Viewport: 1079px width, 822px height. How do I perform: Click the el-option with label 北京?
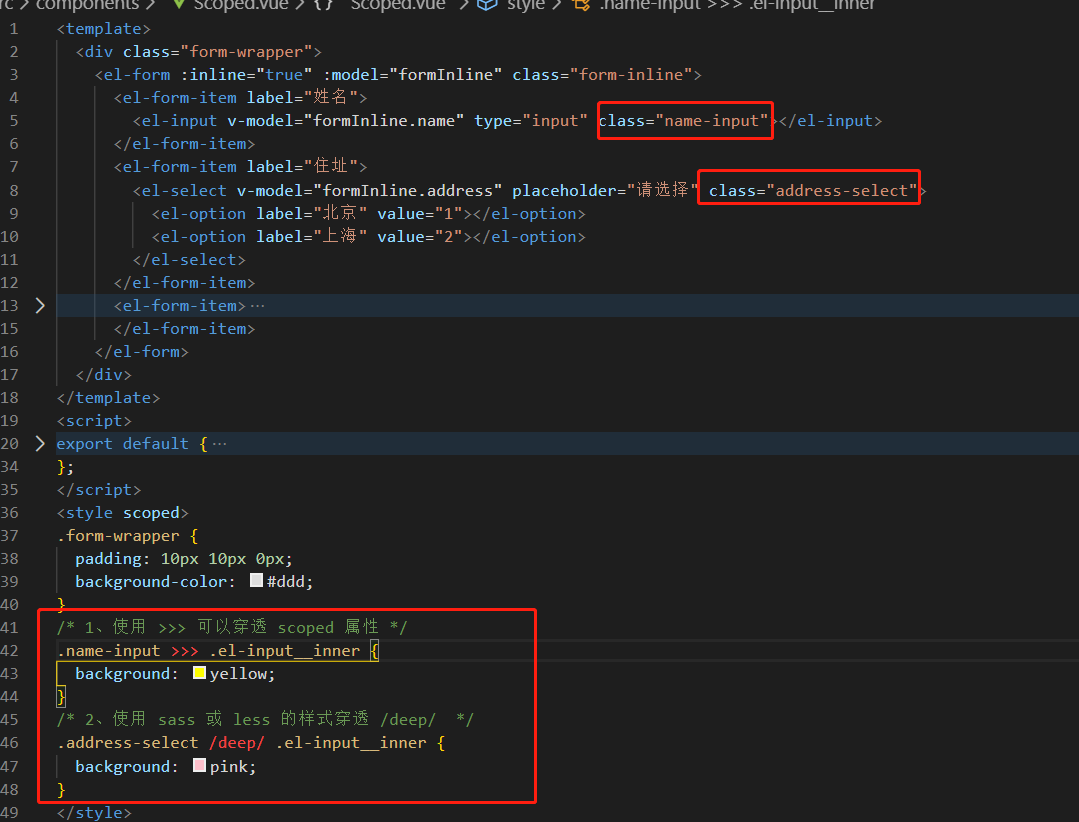(x=368, y=214)
